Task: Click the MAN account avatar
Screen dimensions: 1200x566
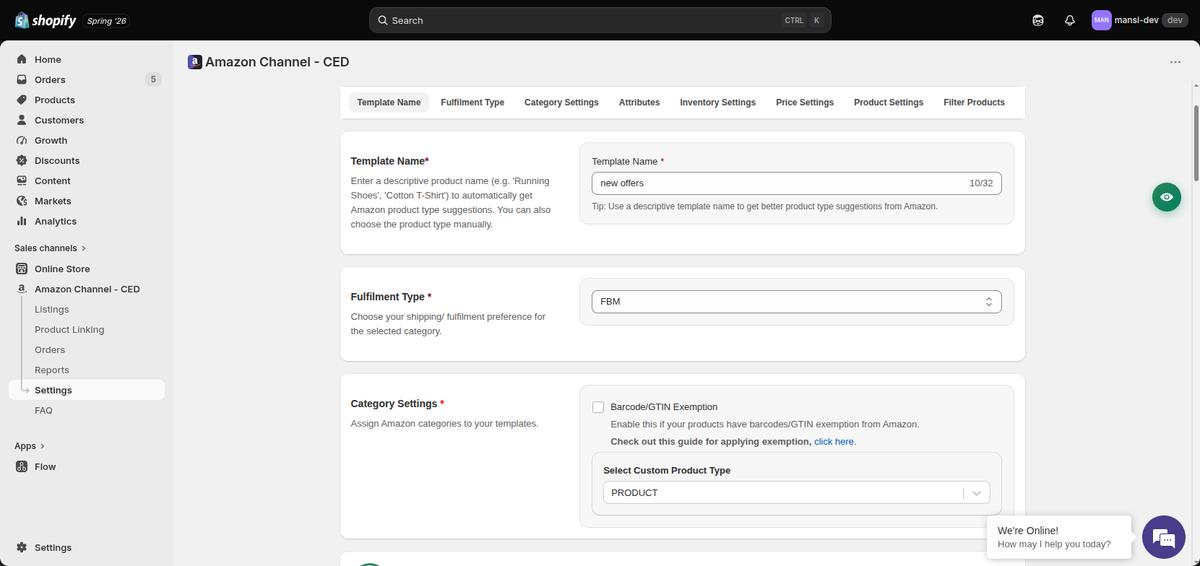Action: [x=1101, y=20]
